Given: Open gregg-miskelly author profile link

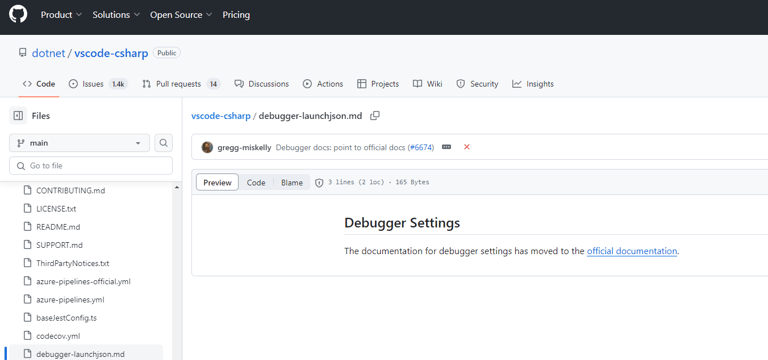Looking at the screenshot, I should click(x=244, y=147).
